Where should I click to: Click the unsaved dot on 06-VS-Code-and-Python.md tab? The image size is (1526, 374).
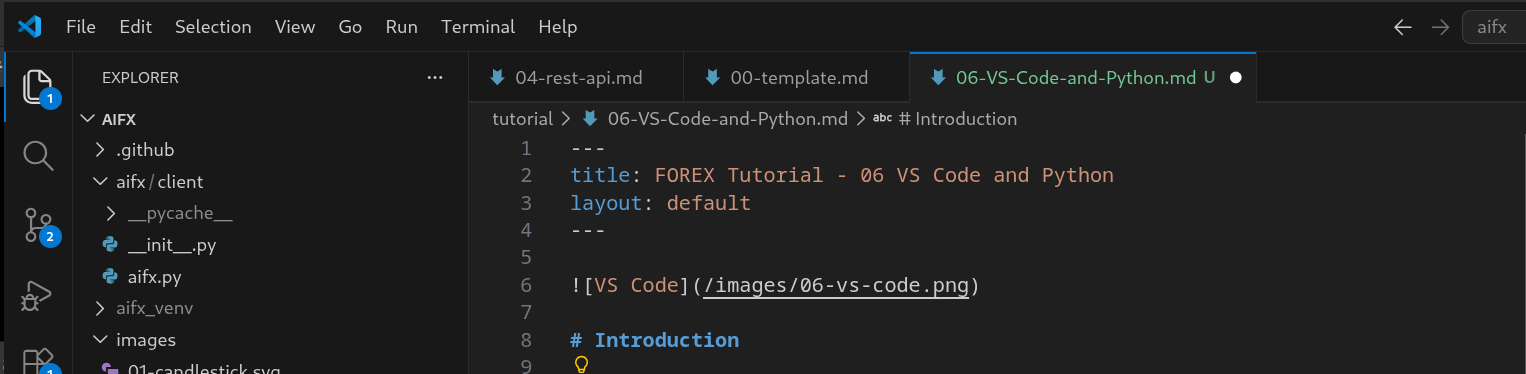tap(1235, 78)
